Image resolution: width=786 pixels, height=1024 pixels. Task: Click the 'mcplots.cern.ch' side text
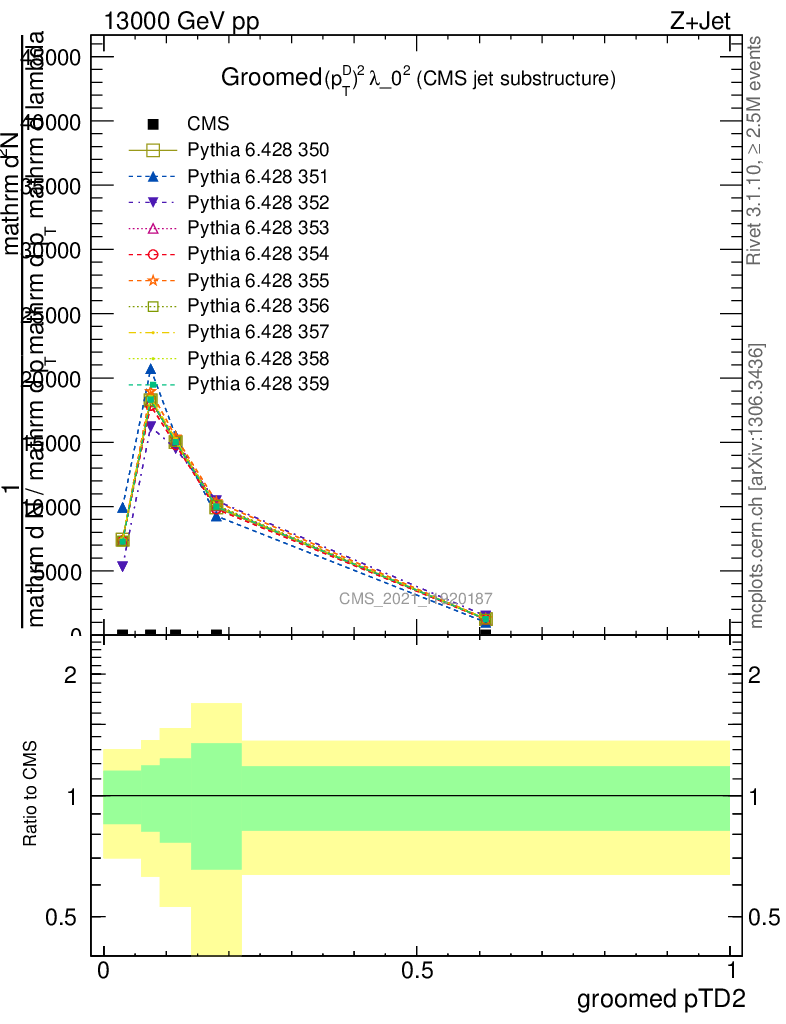click(755, 486)
